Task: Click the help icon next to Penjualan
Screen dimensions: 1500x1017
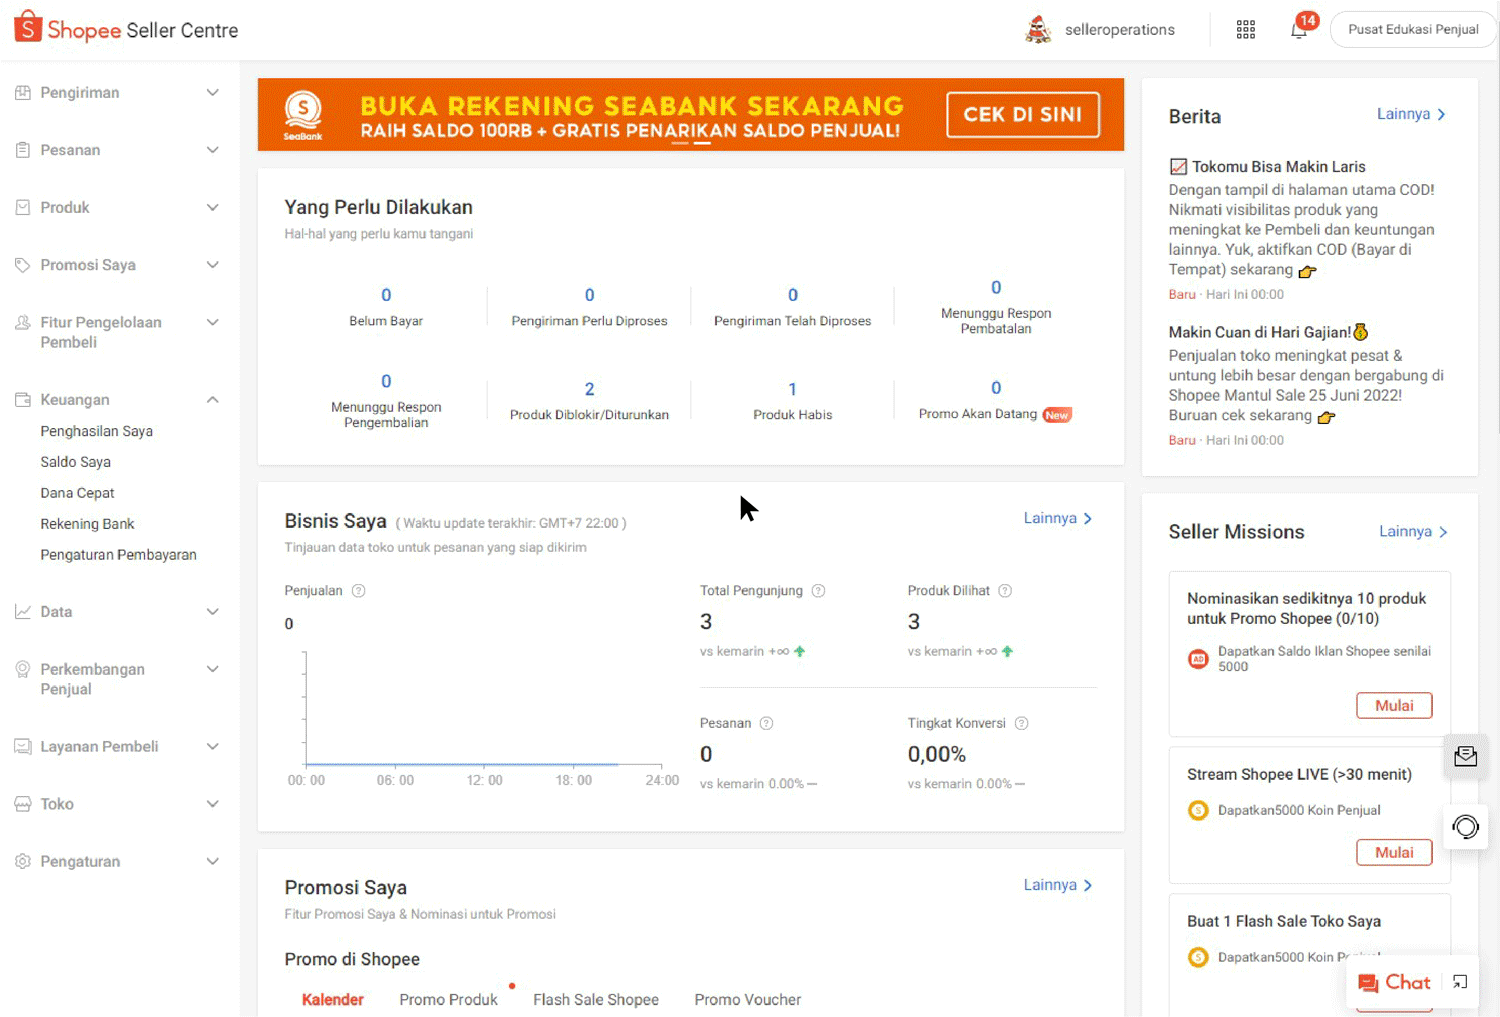Action: point(359,591)
